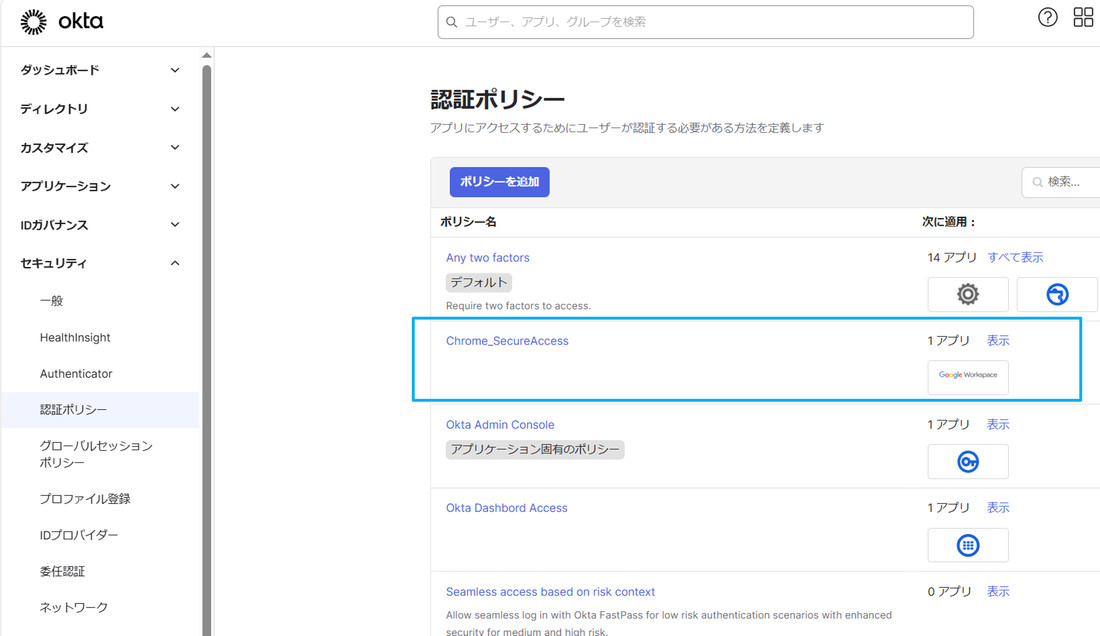Image resolution: width=1100 pixels, height=636 pixels.
Task: Open Seamless access based on risk context policy
Action: [x=551, y=592]
